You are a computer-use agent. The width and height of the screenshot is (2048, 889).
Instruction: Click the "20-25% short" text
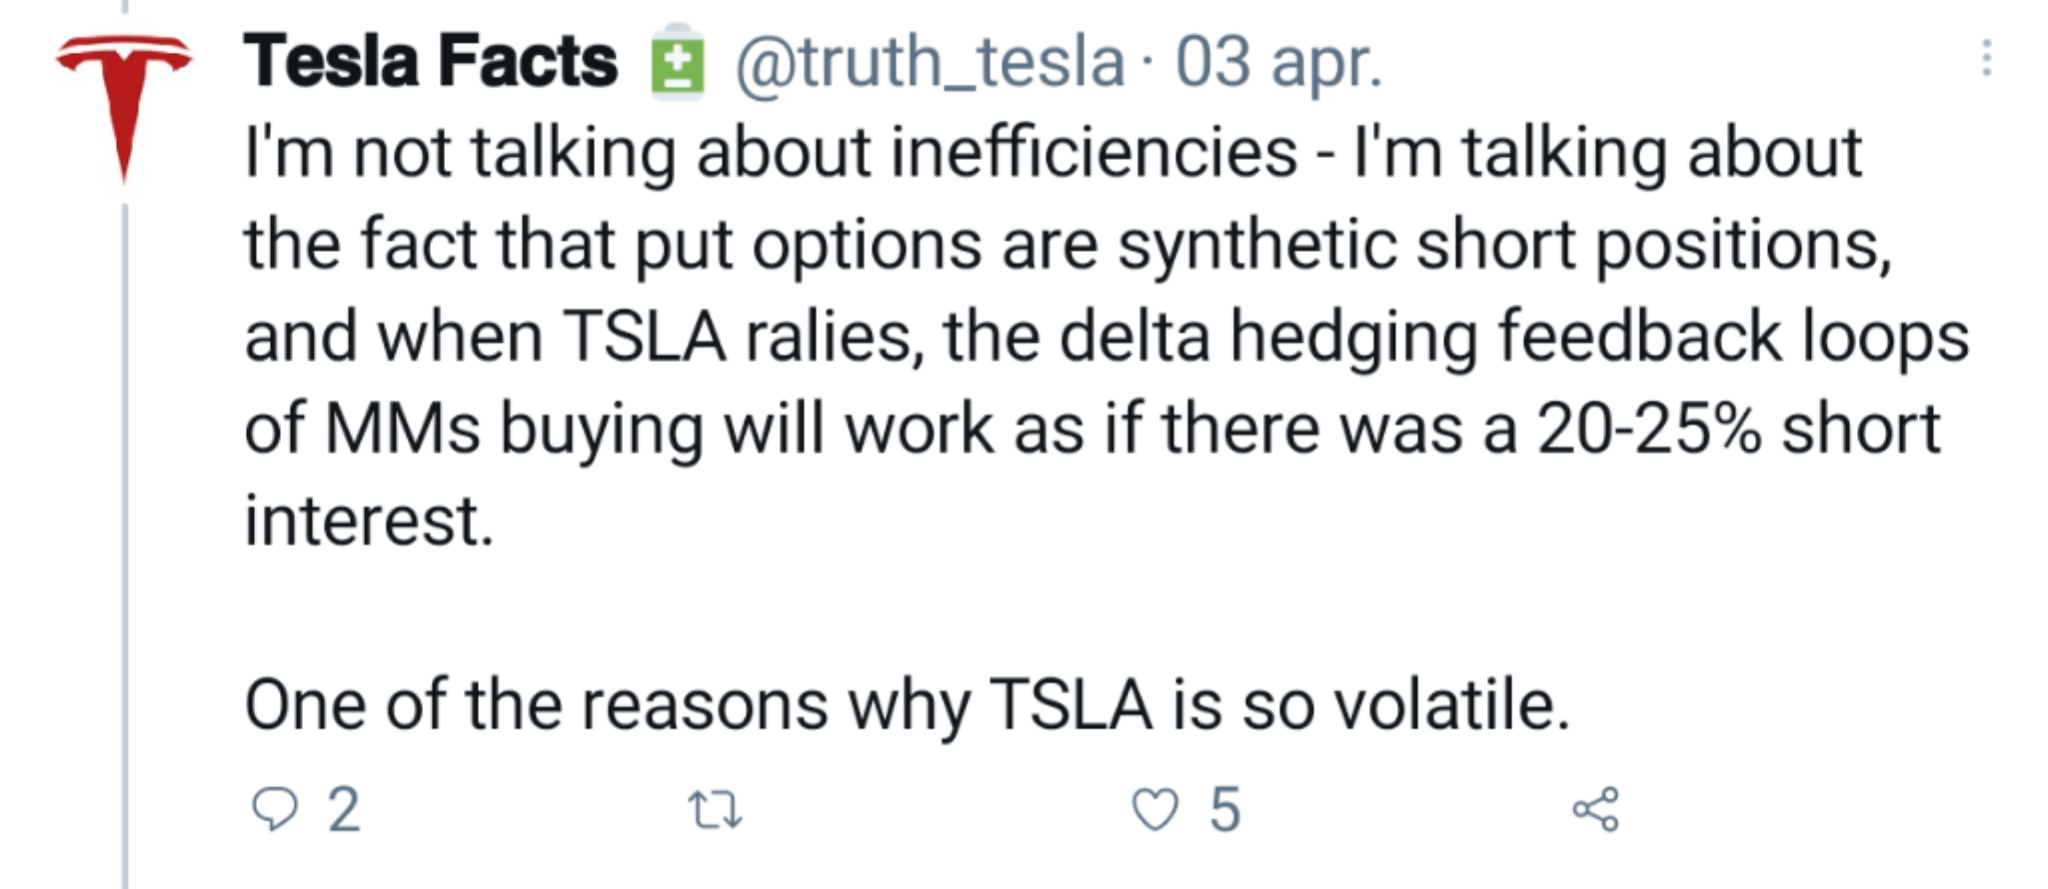[x=1739, y=430]
